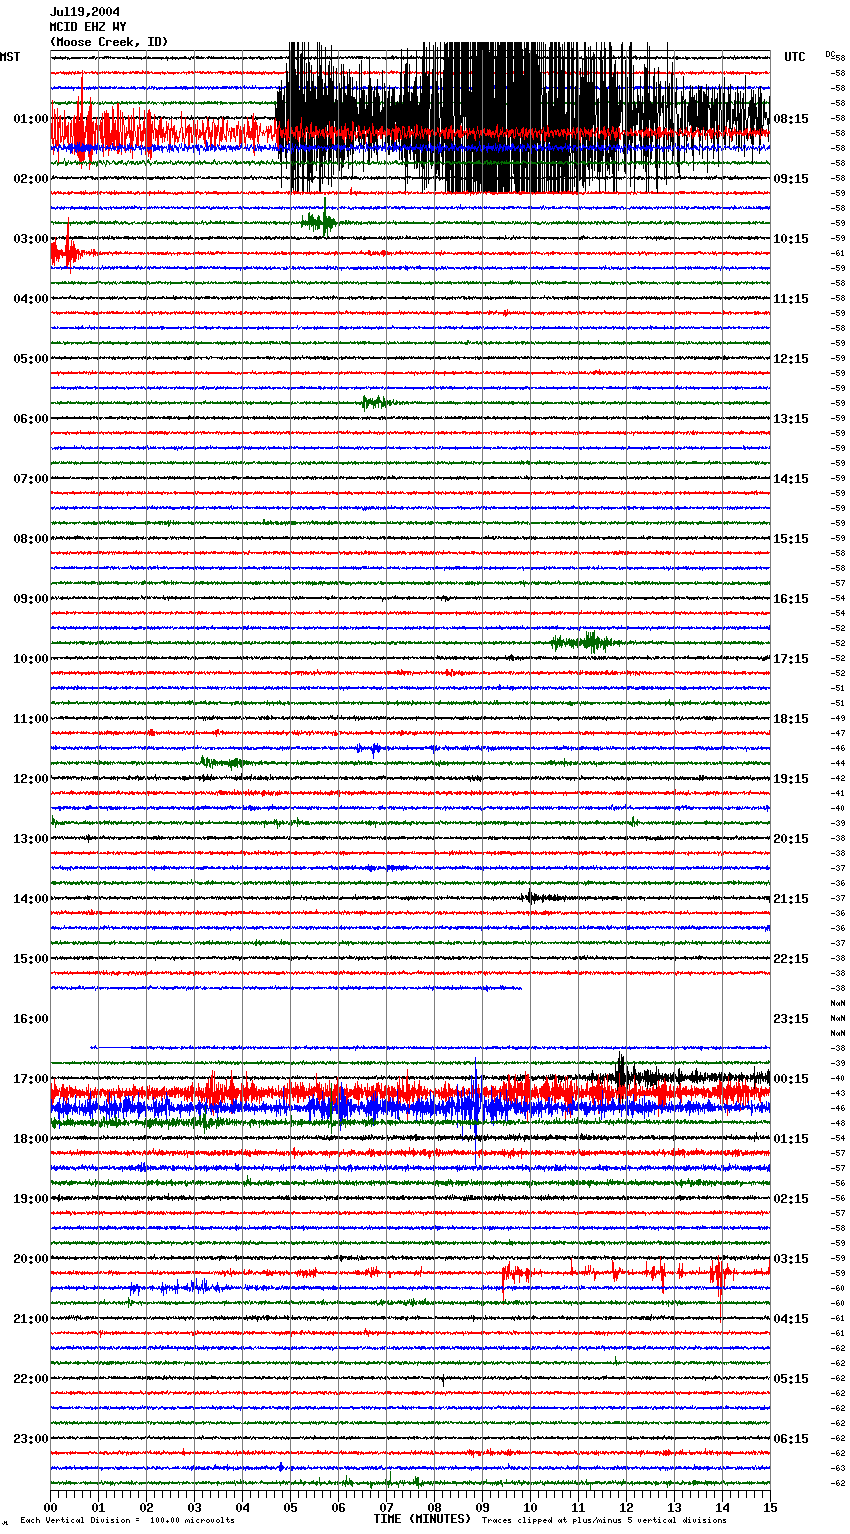The height and width of the screenshot is (1534, 850).
Task: Click the Jul19,2004 date header
Action: point(84,12)
